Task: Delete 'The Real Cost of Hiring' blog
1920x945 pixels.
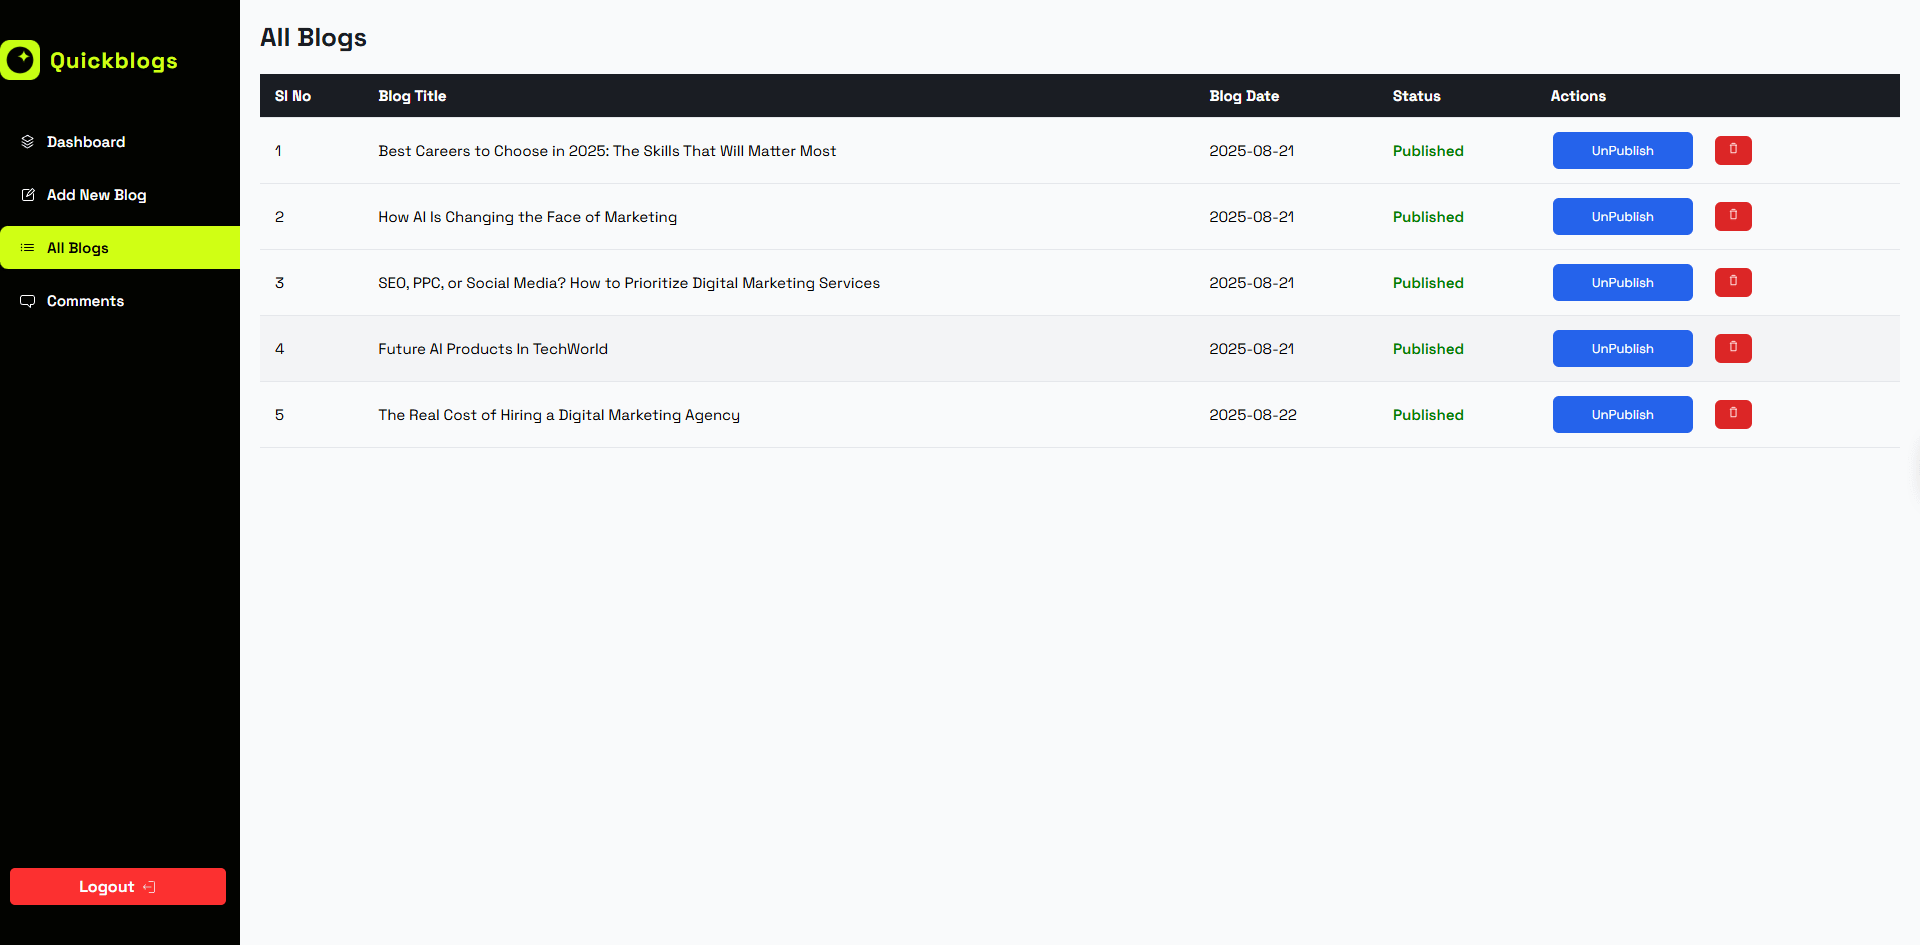Action: [1733, 414]
